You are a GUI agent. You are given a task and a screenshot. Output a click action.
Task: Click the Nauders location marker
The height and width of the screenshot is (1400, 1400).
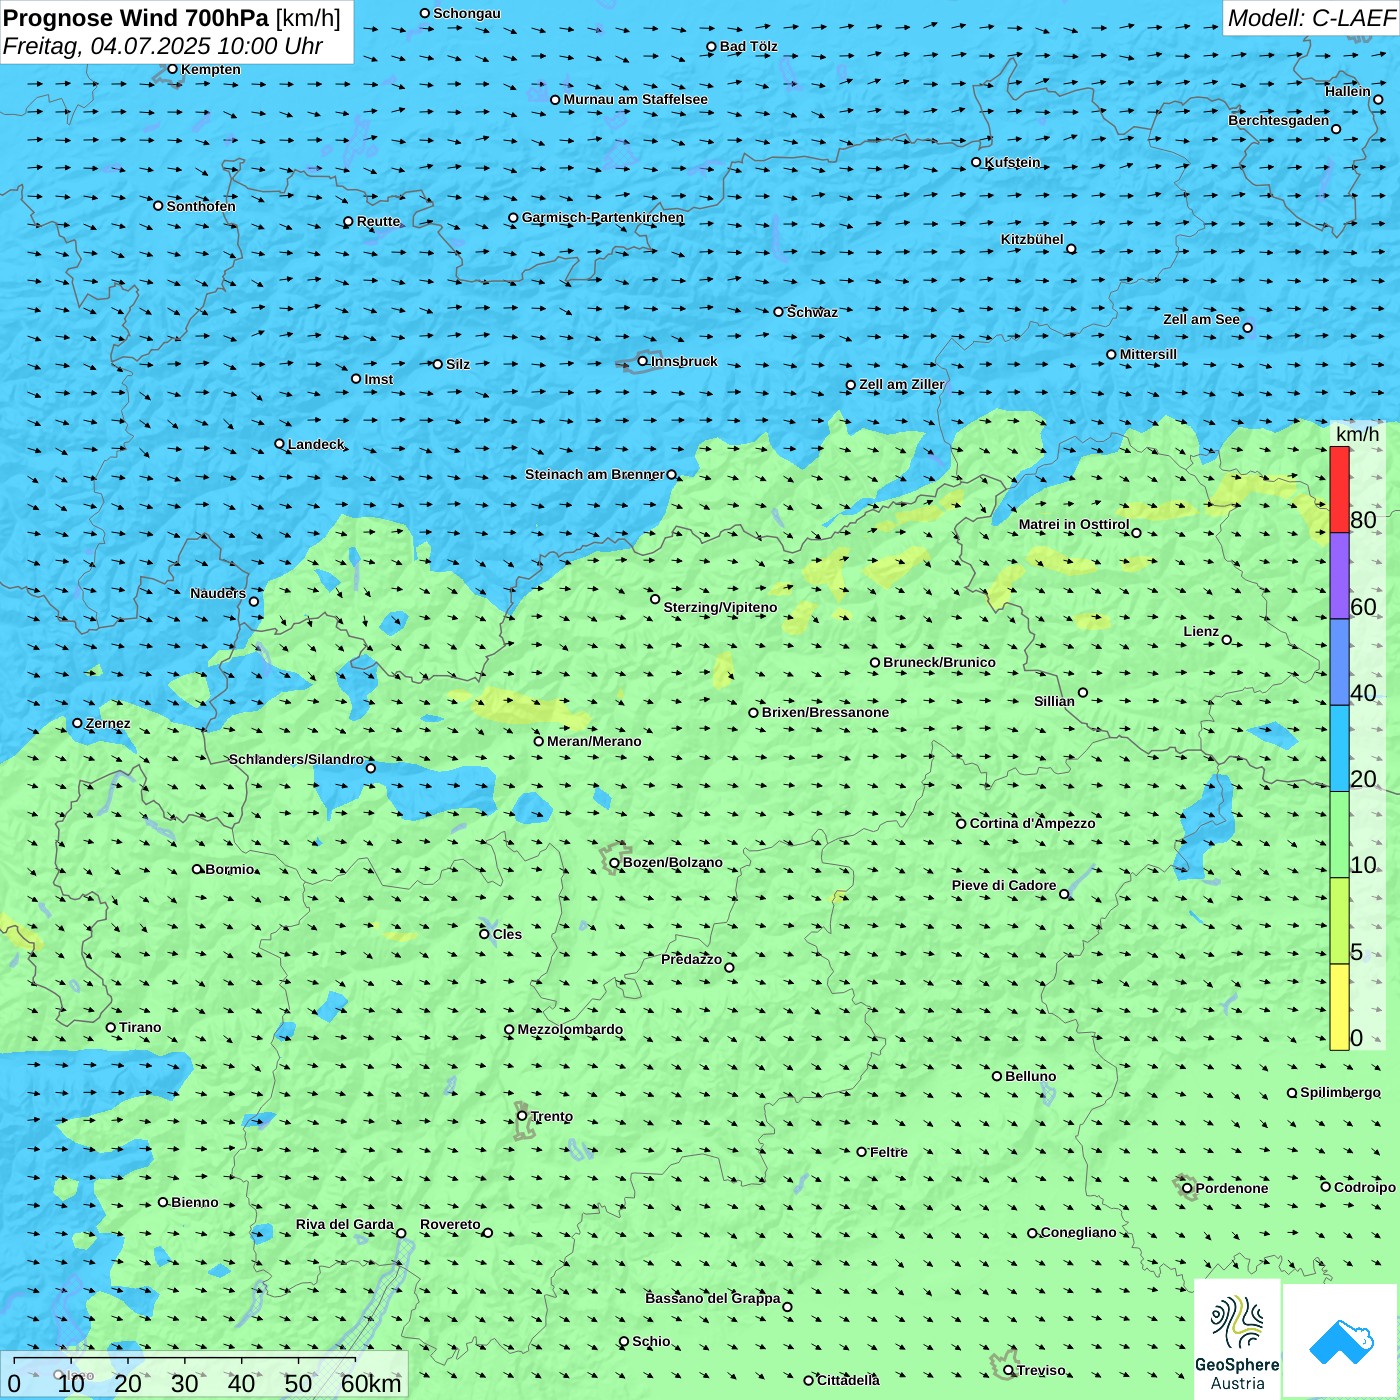254,601
